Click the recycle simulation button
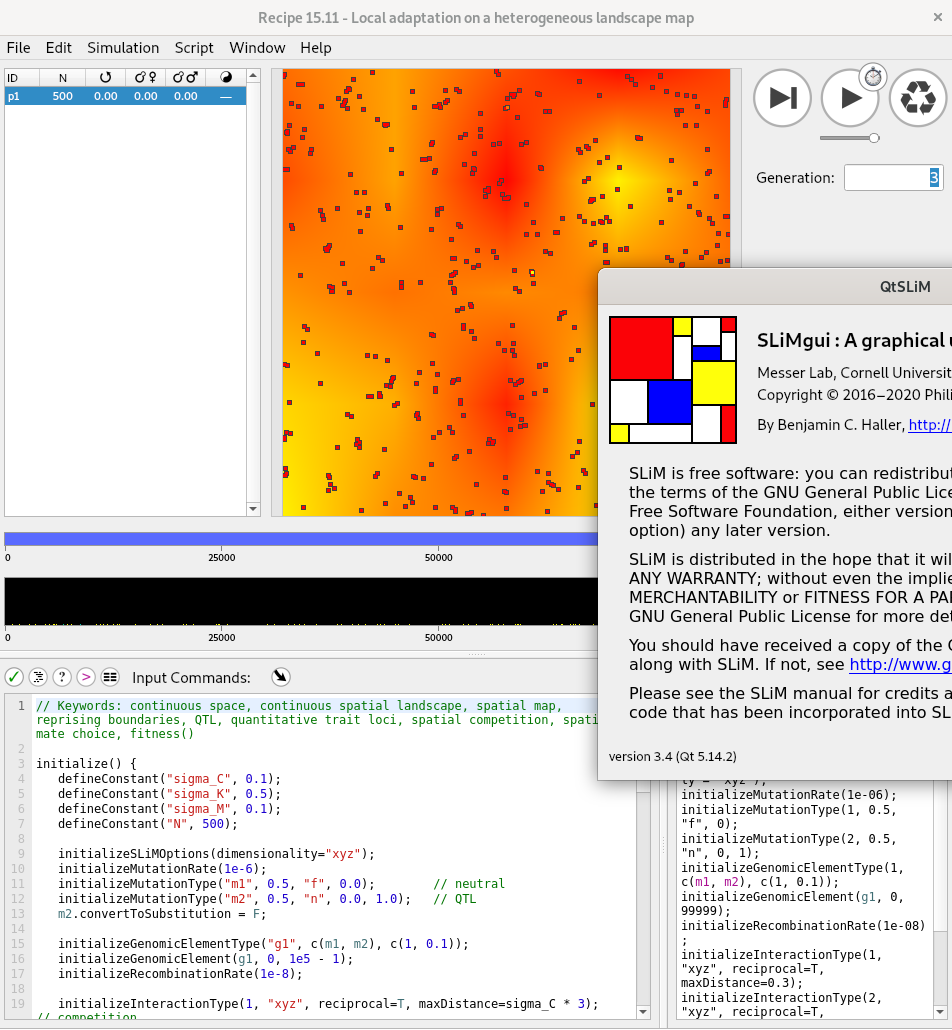952x1030 pixels. (x=917, y=98)
